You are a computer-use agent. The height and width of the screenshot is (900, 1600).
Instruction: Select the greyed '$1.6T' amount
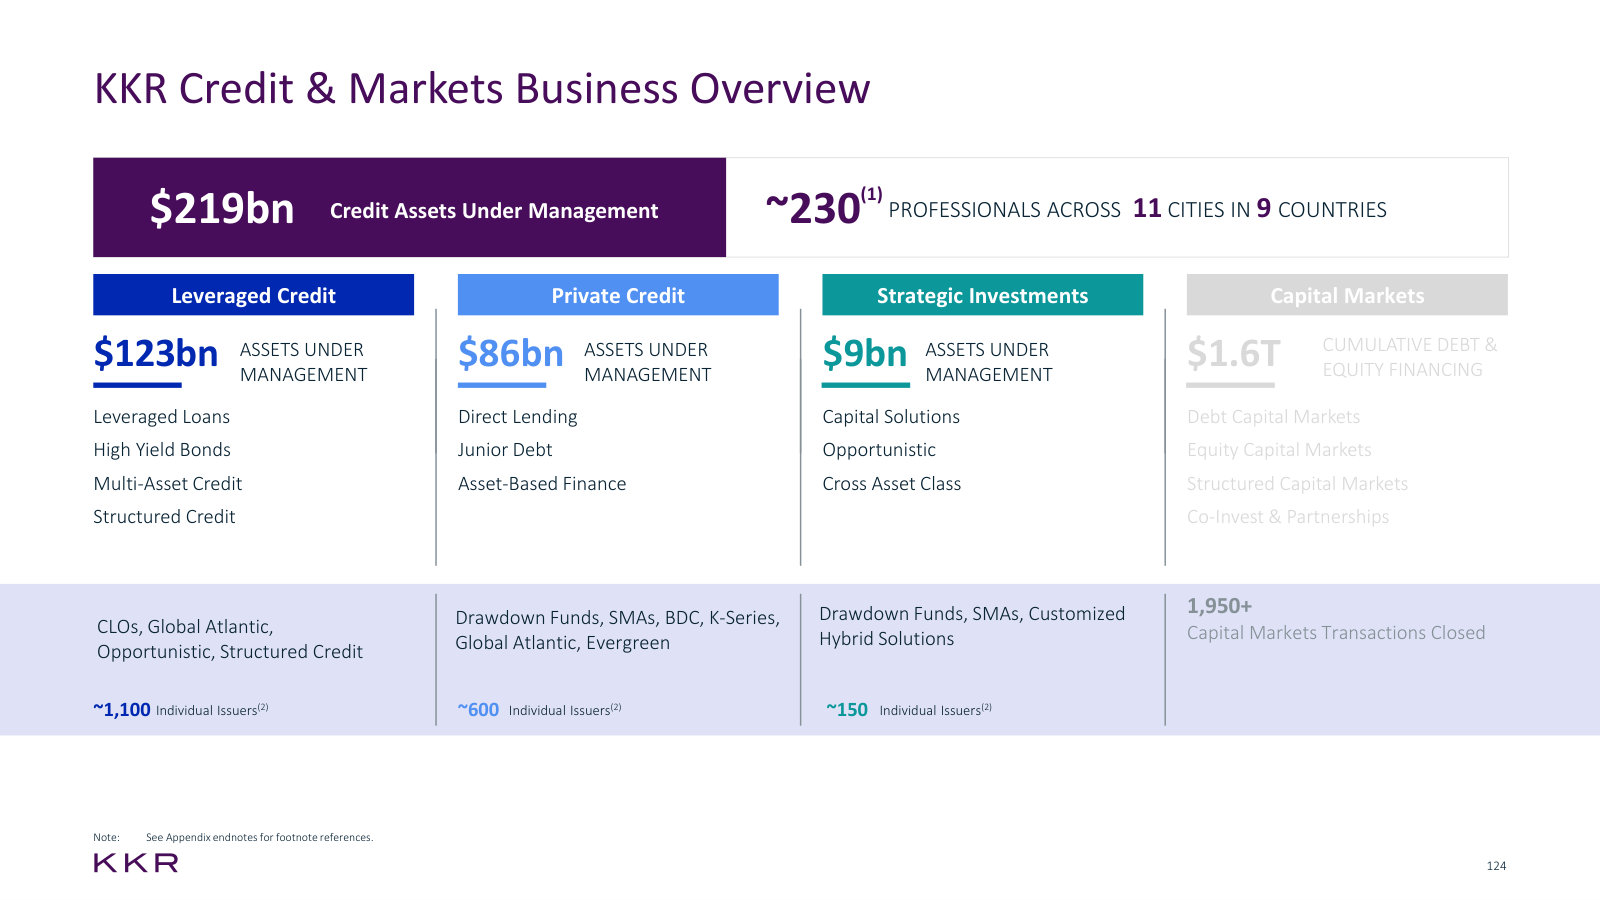click(x=1233, y=354)
